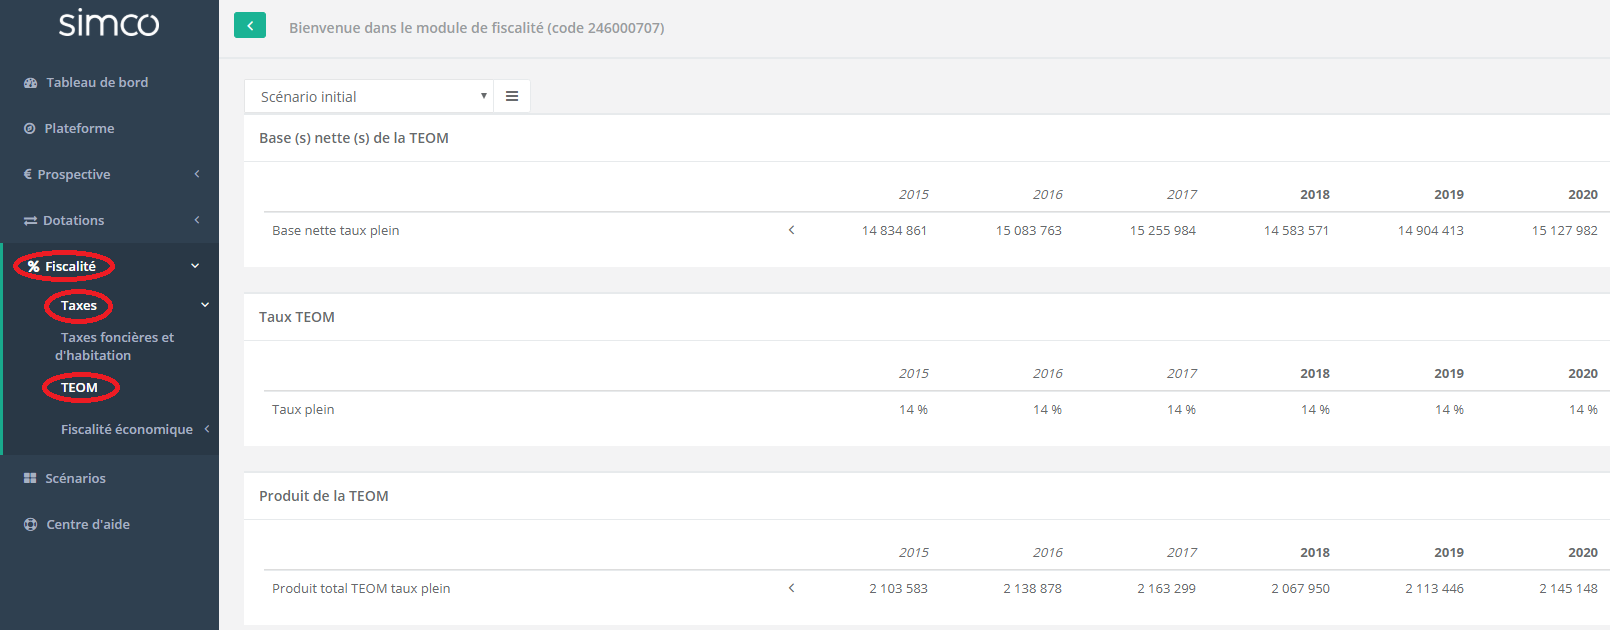Click the Dotations transfer arrows icon
Viewport: 1610px width, 630px height.
30,221
